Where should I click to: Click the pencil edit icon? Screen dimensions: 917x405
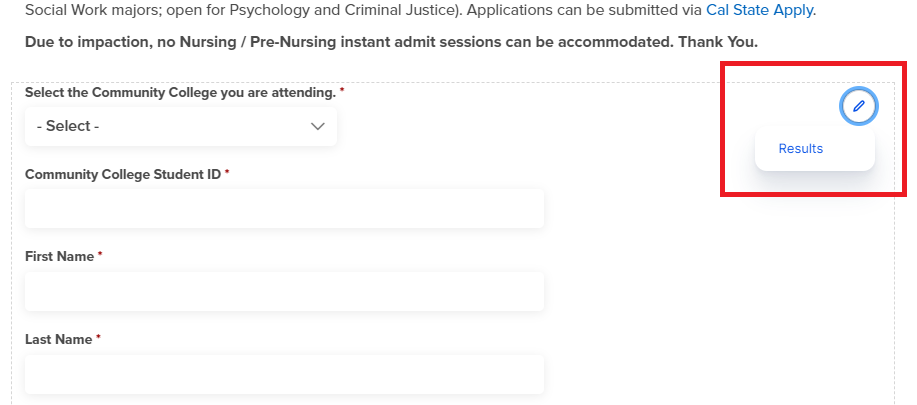(858, 106)
